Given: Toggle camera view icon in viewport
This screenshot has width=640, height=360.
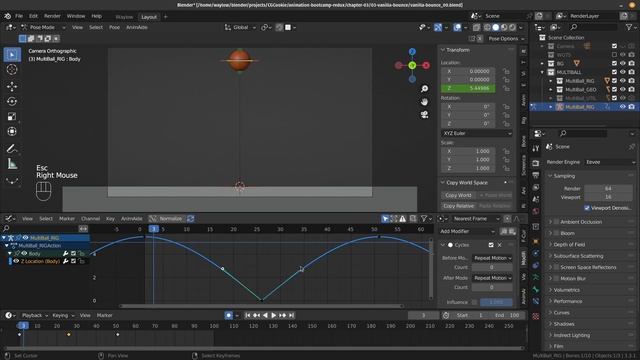Looking at the screenshot, I should tap(424, 115).
